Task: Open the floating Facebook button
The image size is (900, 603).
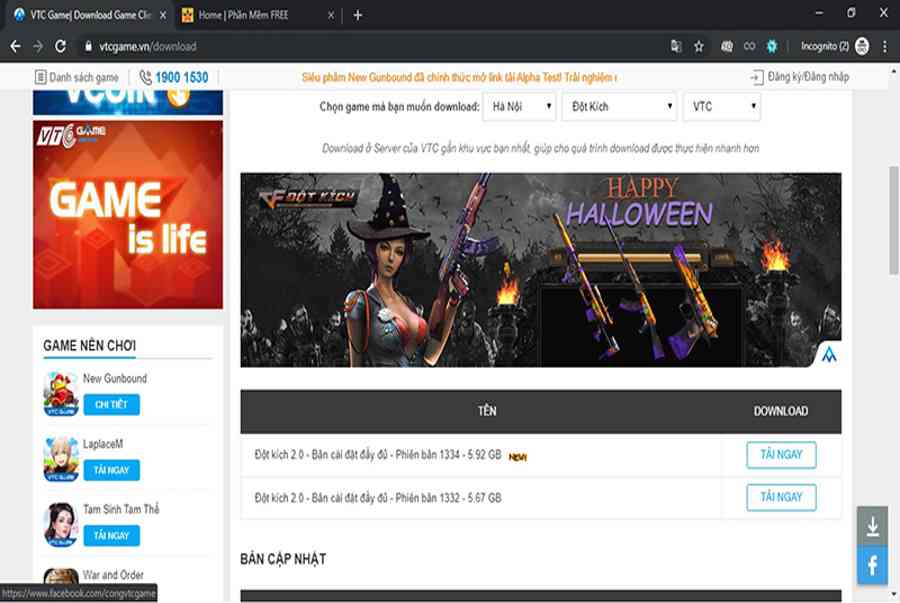Action: point(872,566)
